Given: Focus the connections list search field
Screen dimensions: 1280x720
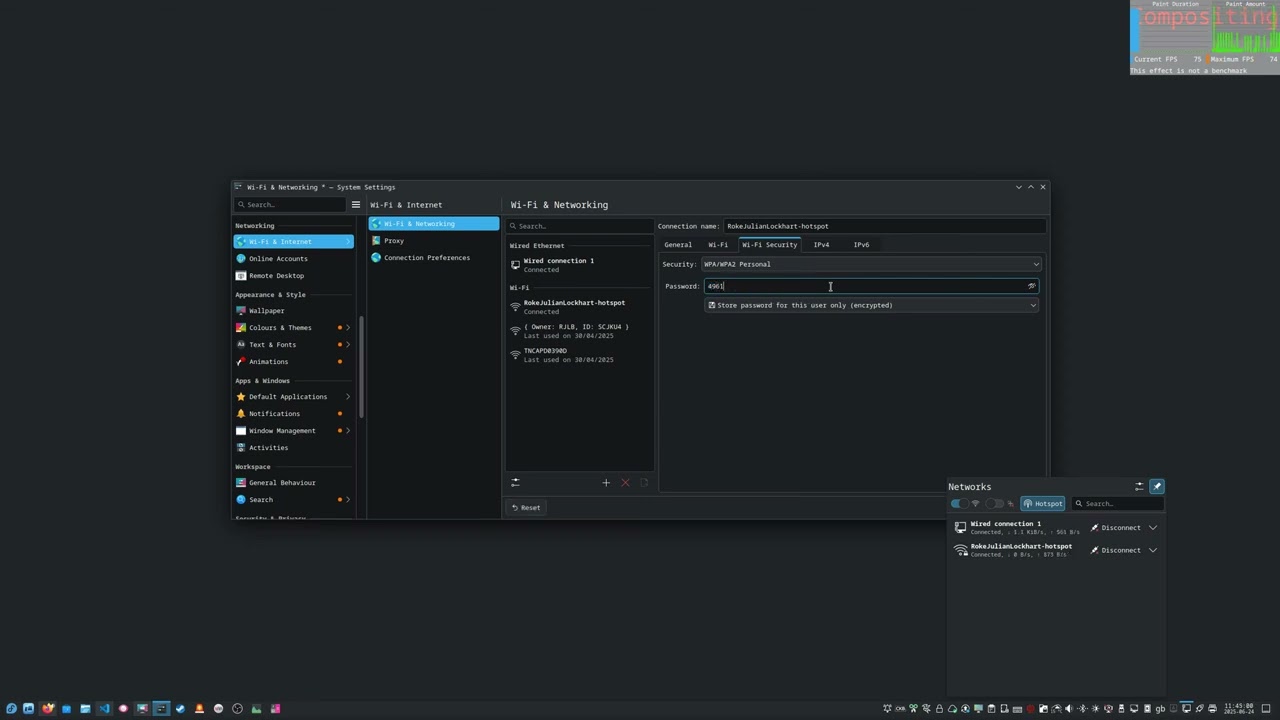Looking at the screenshot, I should click(x=580, y=226).
